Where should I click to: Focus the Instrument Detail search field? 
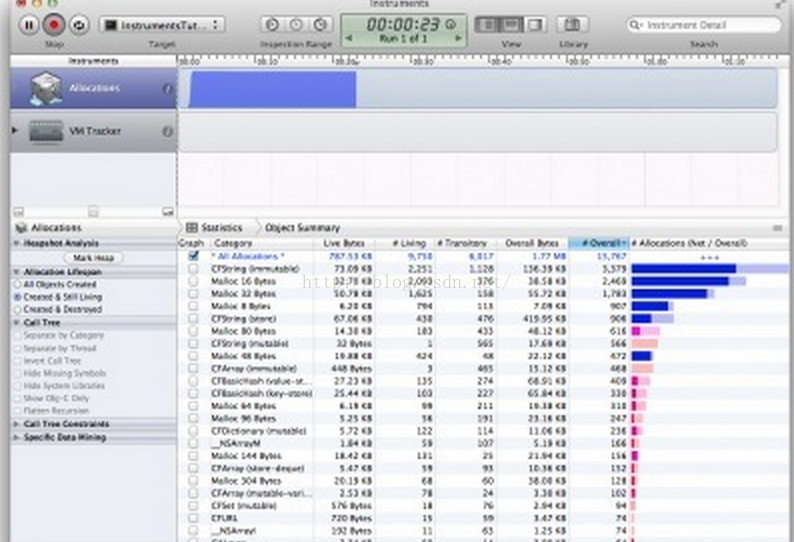pyautogui.click(x=704, y=25)
